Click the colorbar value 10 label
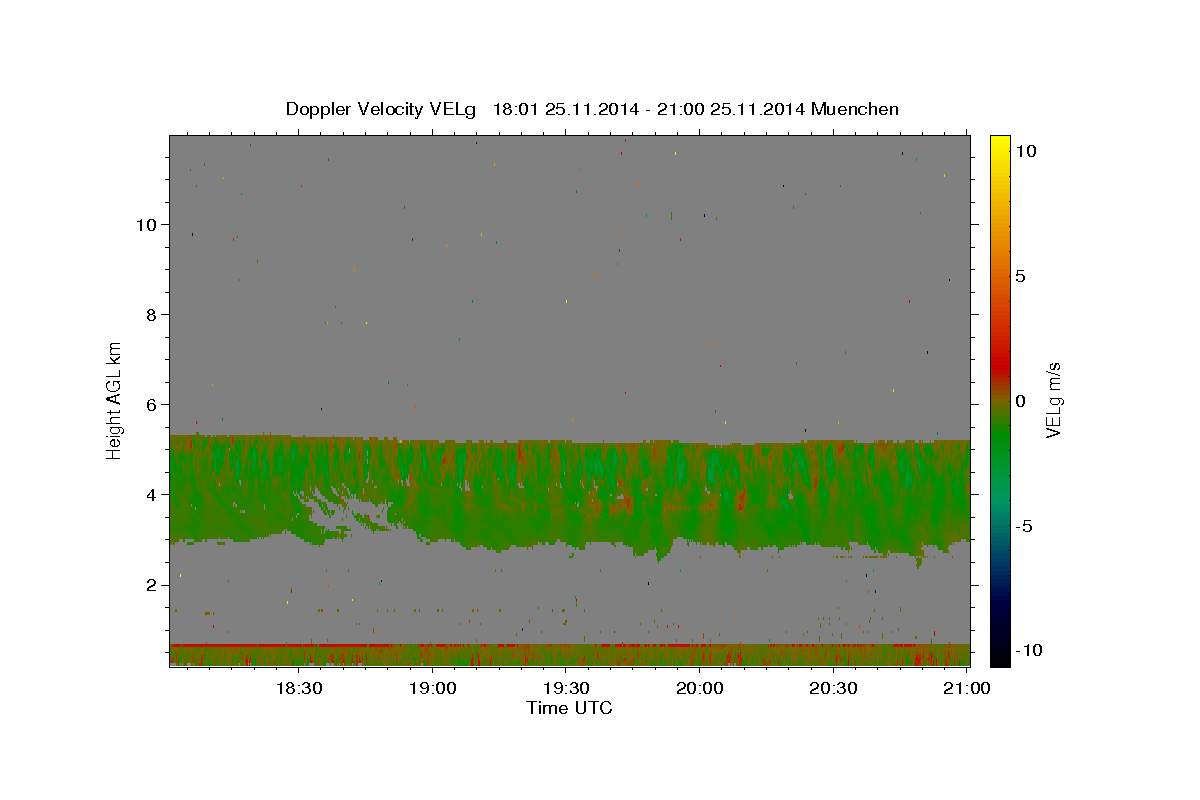Viewport: 1200px width, 800px height. [x=1025, y=151]
